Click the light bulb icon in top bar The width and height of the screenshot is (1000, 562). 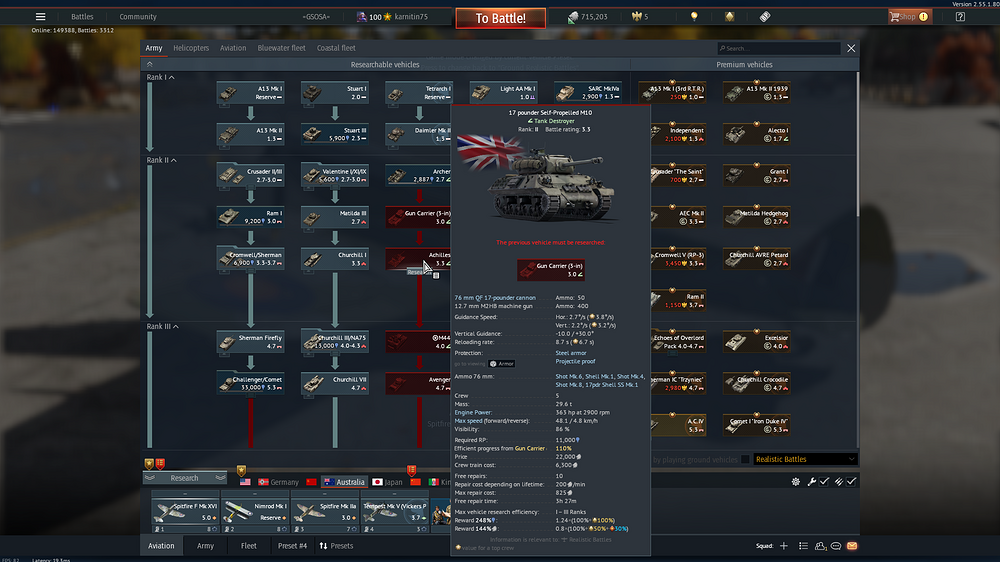point(694,17)
